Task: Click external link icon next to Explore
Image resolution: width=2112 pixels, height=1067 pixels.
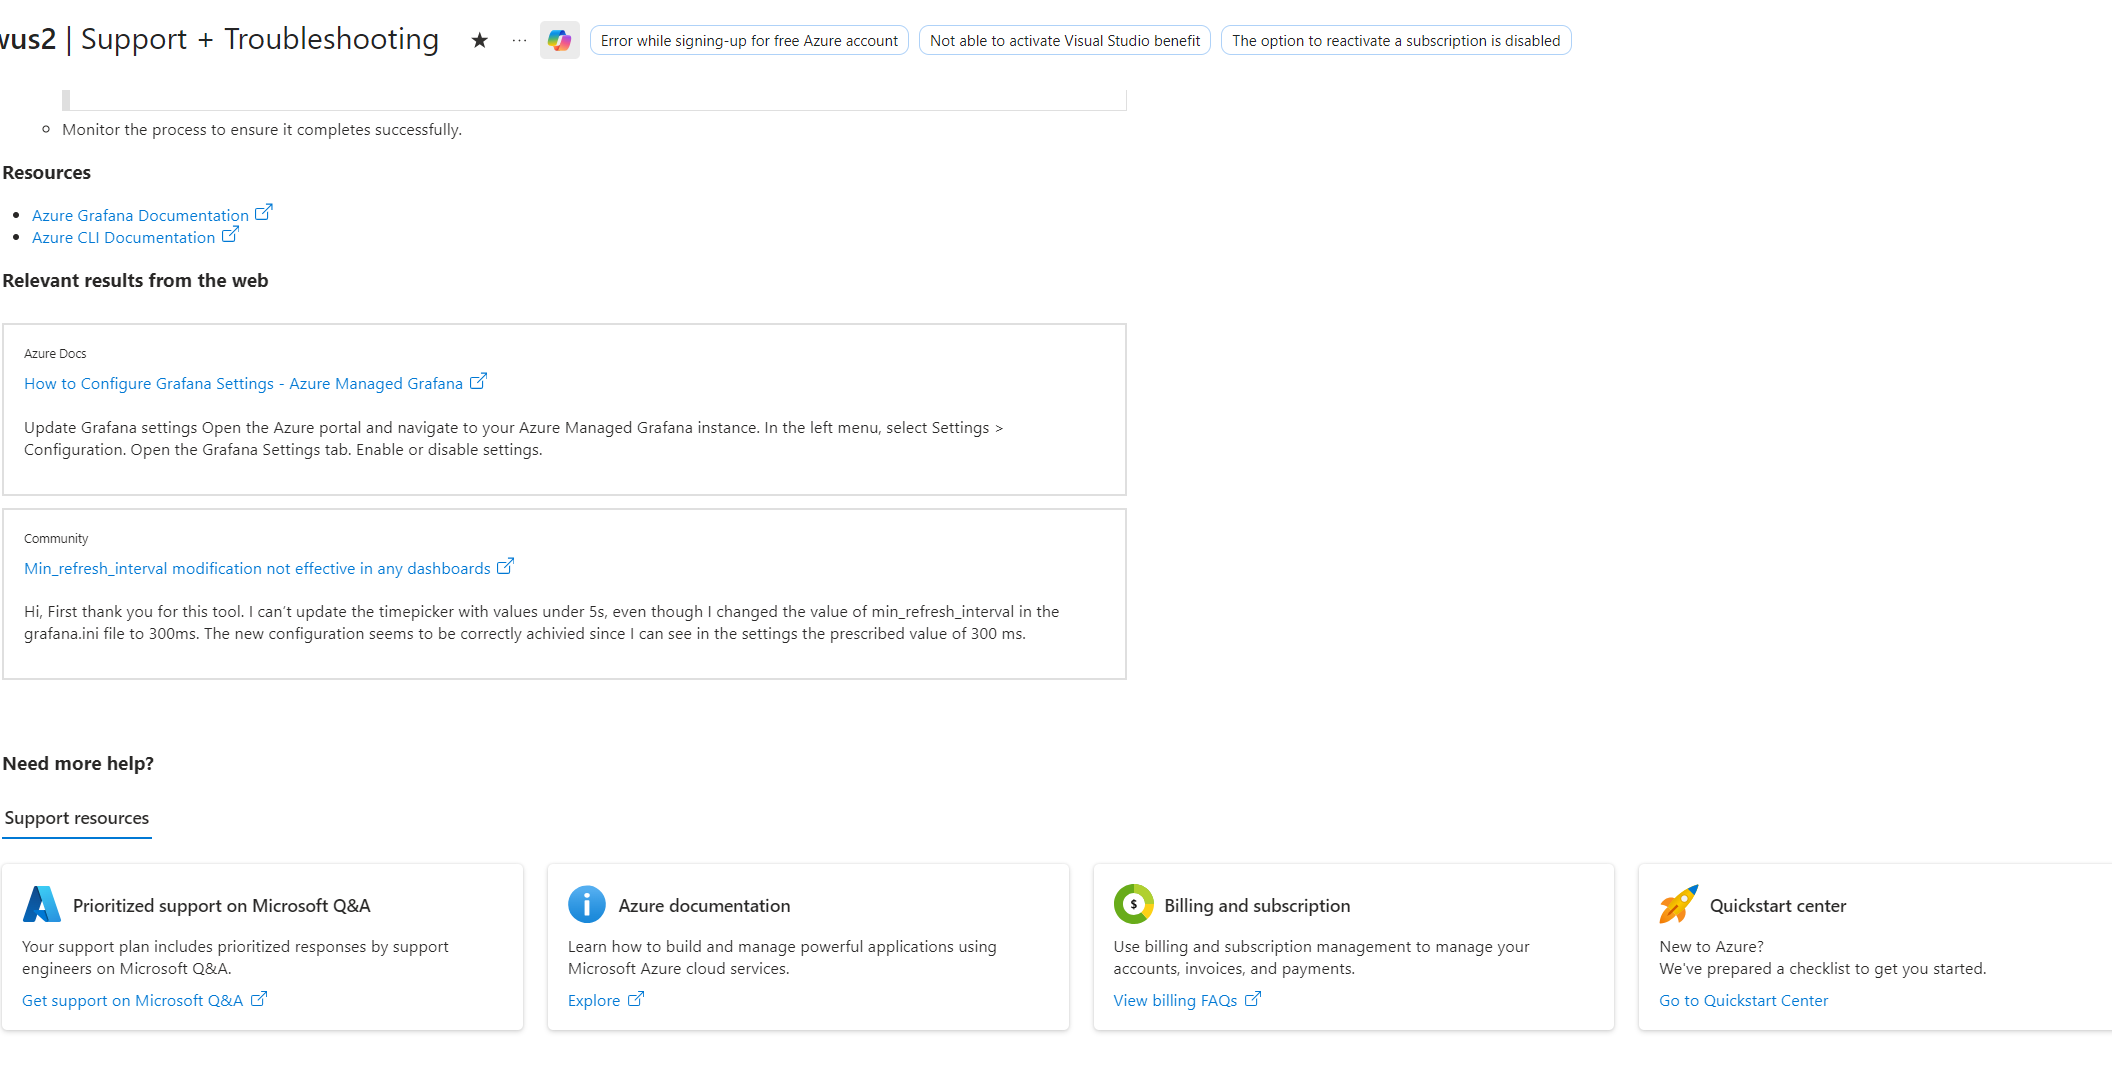Action: coord(636,999)
